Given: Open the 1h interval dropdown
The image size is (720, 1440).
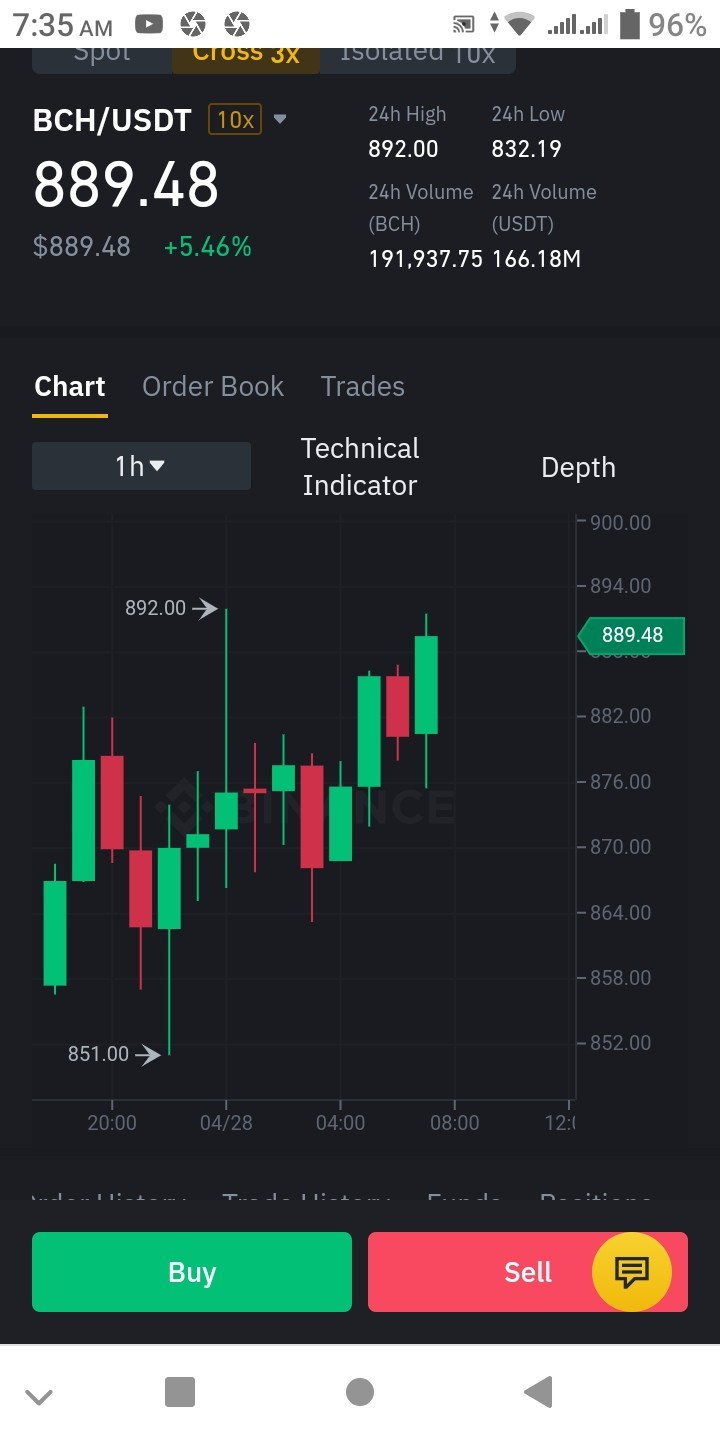Looking at the screenshot, I should coord(141,466).
